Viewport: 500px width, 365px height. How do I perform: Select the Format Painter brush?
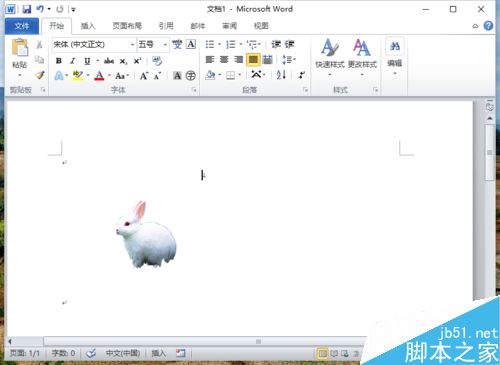coord(40,75)
